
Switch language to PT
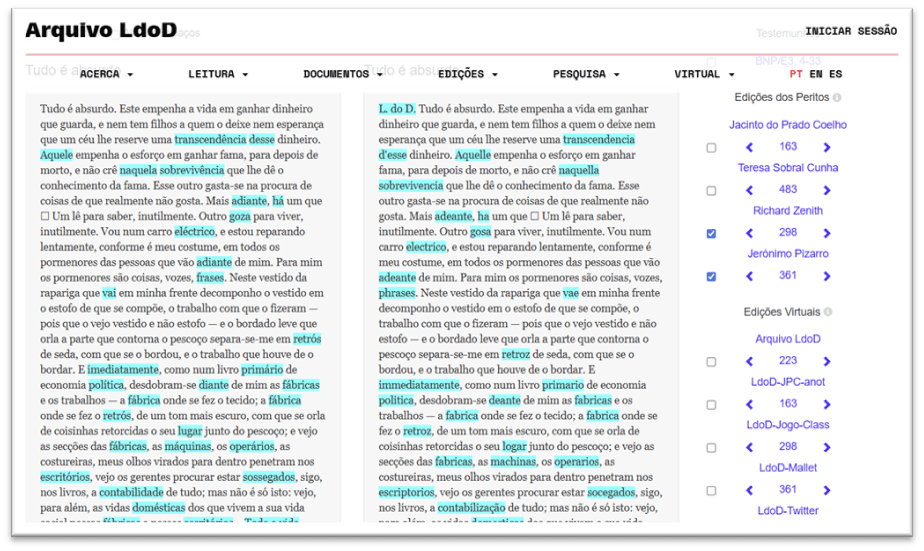(x=796, y=74)
